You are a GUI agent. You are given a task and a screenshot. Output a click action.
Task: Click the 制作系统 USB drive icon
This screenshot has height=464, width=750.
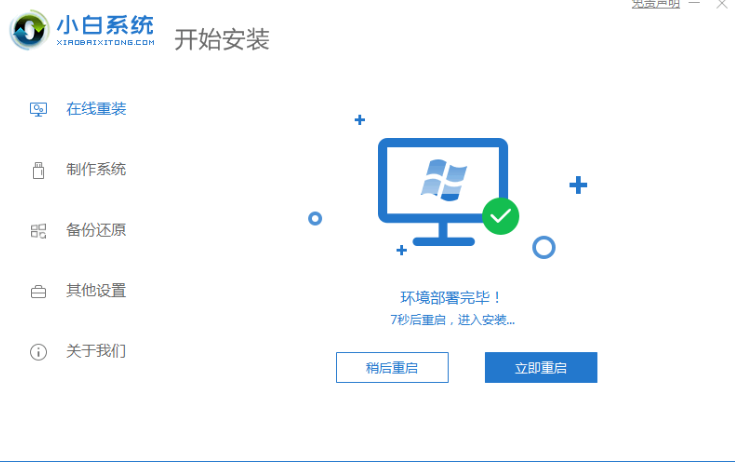coord(38,170)
